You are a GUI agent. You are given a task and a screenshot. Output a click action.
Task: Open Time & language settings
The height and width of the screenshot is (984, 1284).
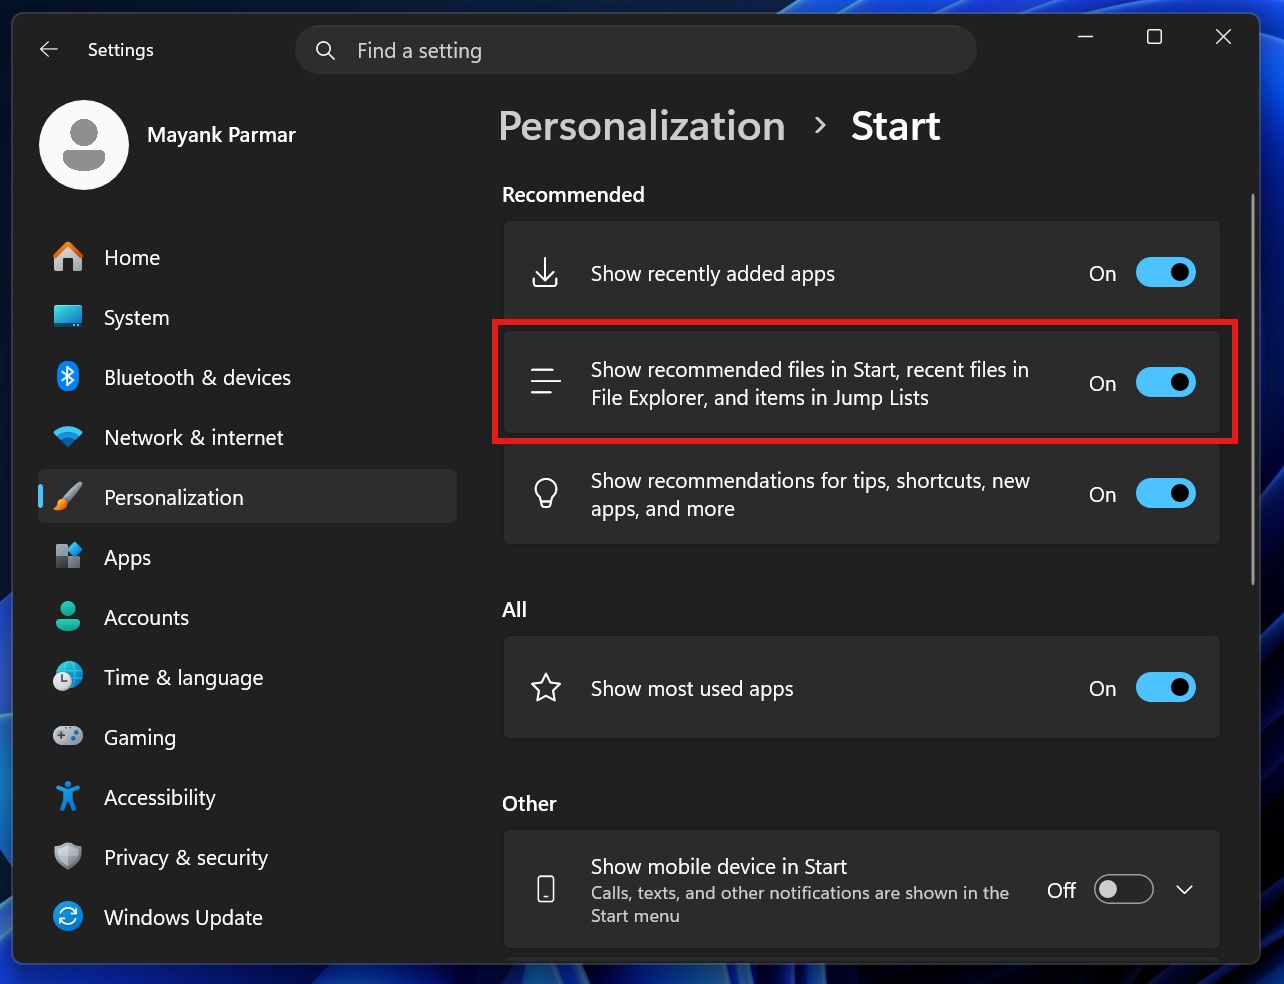pyautogui.click(x=247, y=677)
